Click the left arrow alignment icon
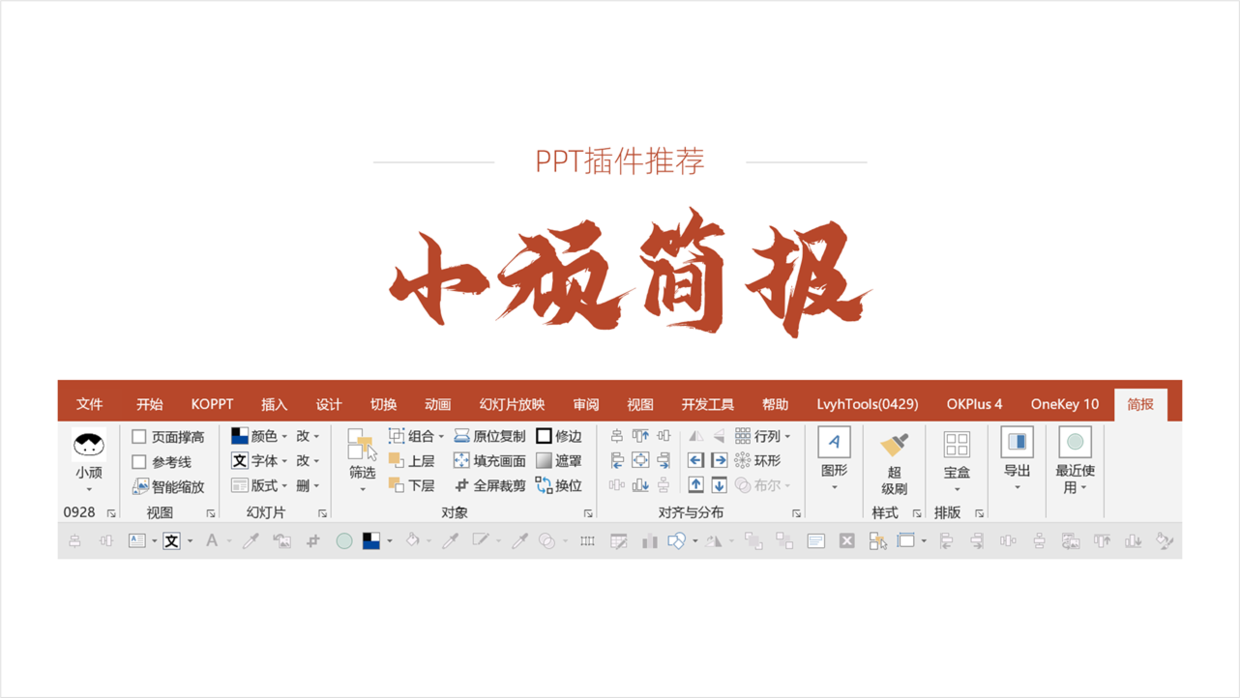Viewport: 1240px width, 698px height. 696,460
